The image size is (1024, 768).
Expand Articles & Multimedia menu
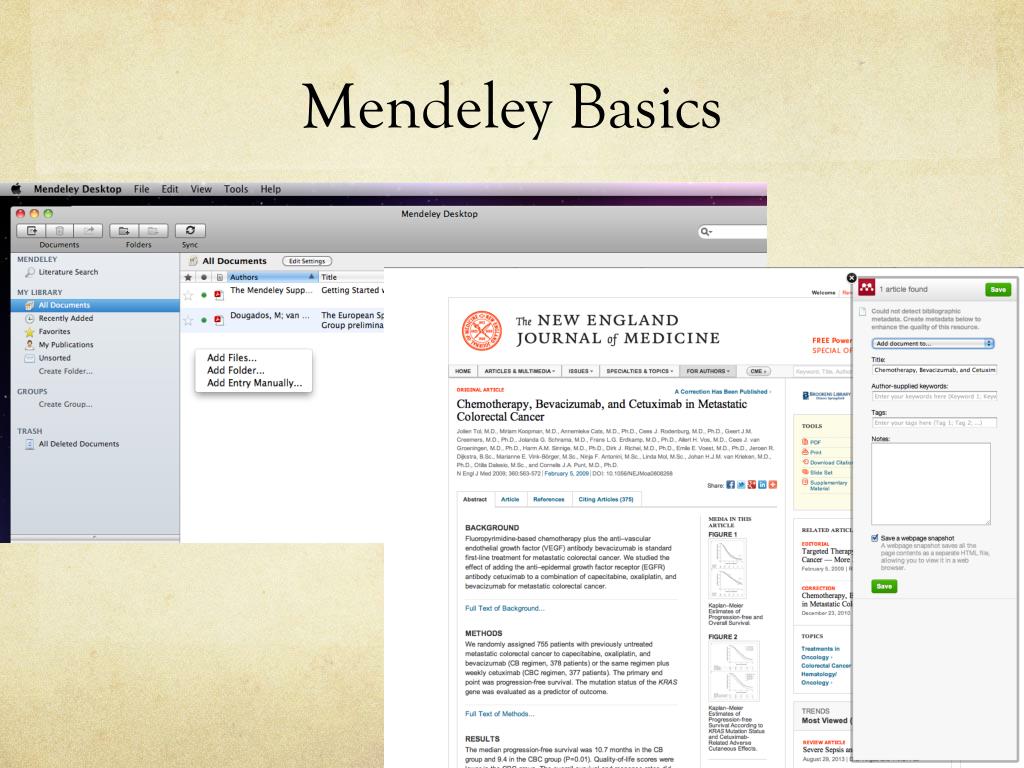(x=520, y=371)
